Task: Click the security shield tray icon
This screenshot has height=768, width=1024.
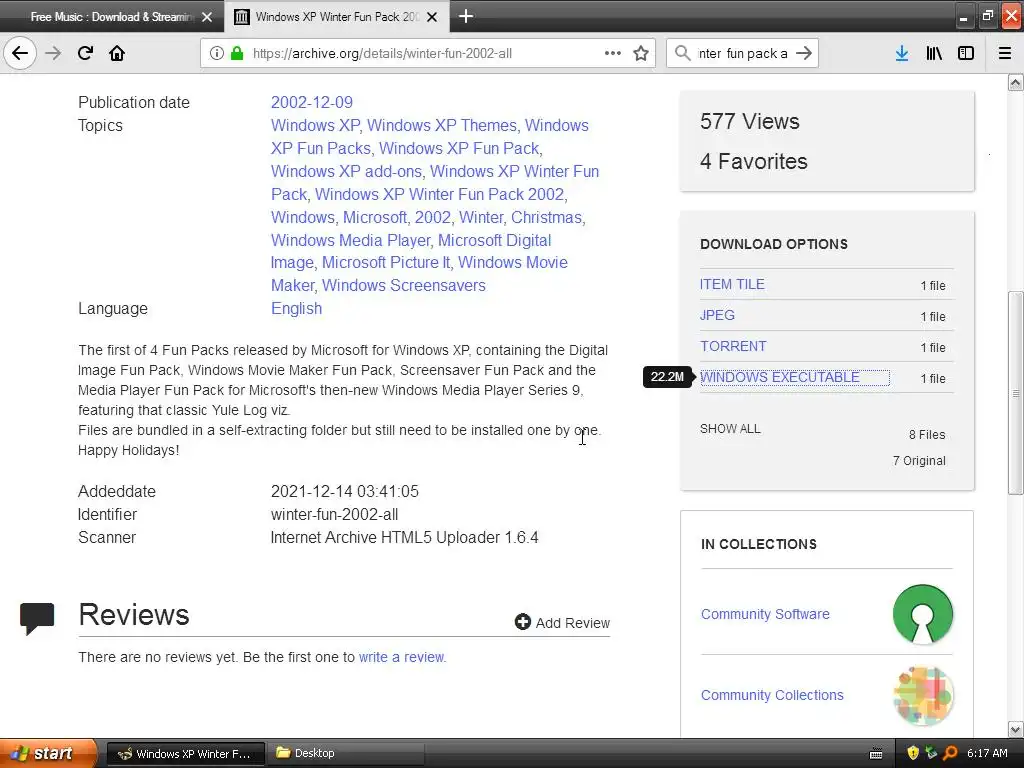Action: pyautogui.click(x=913, y=753)
